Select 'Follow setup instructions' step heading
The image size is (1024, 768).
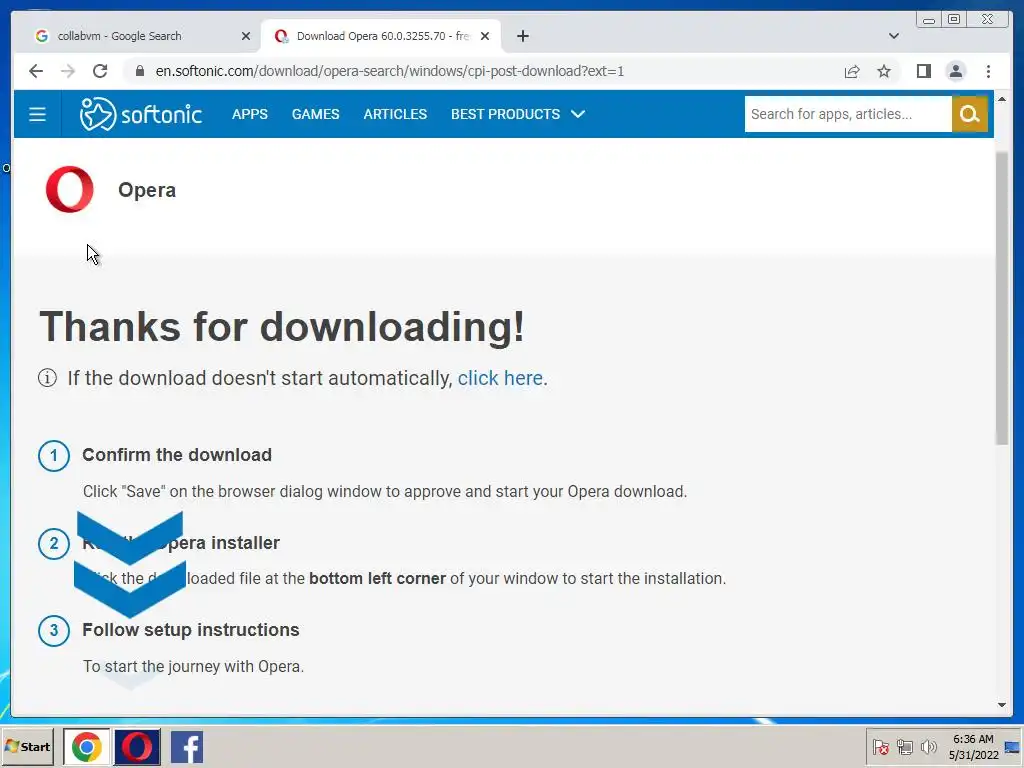(191, 630)
